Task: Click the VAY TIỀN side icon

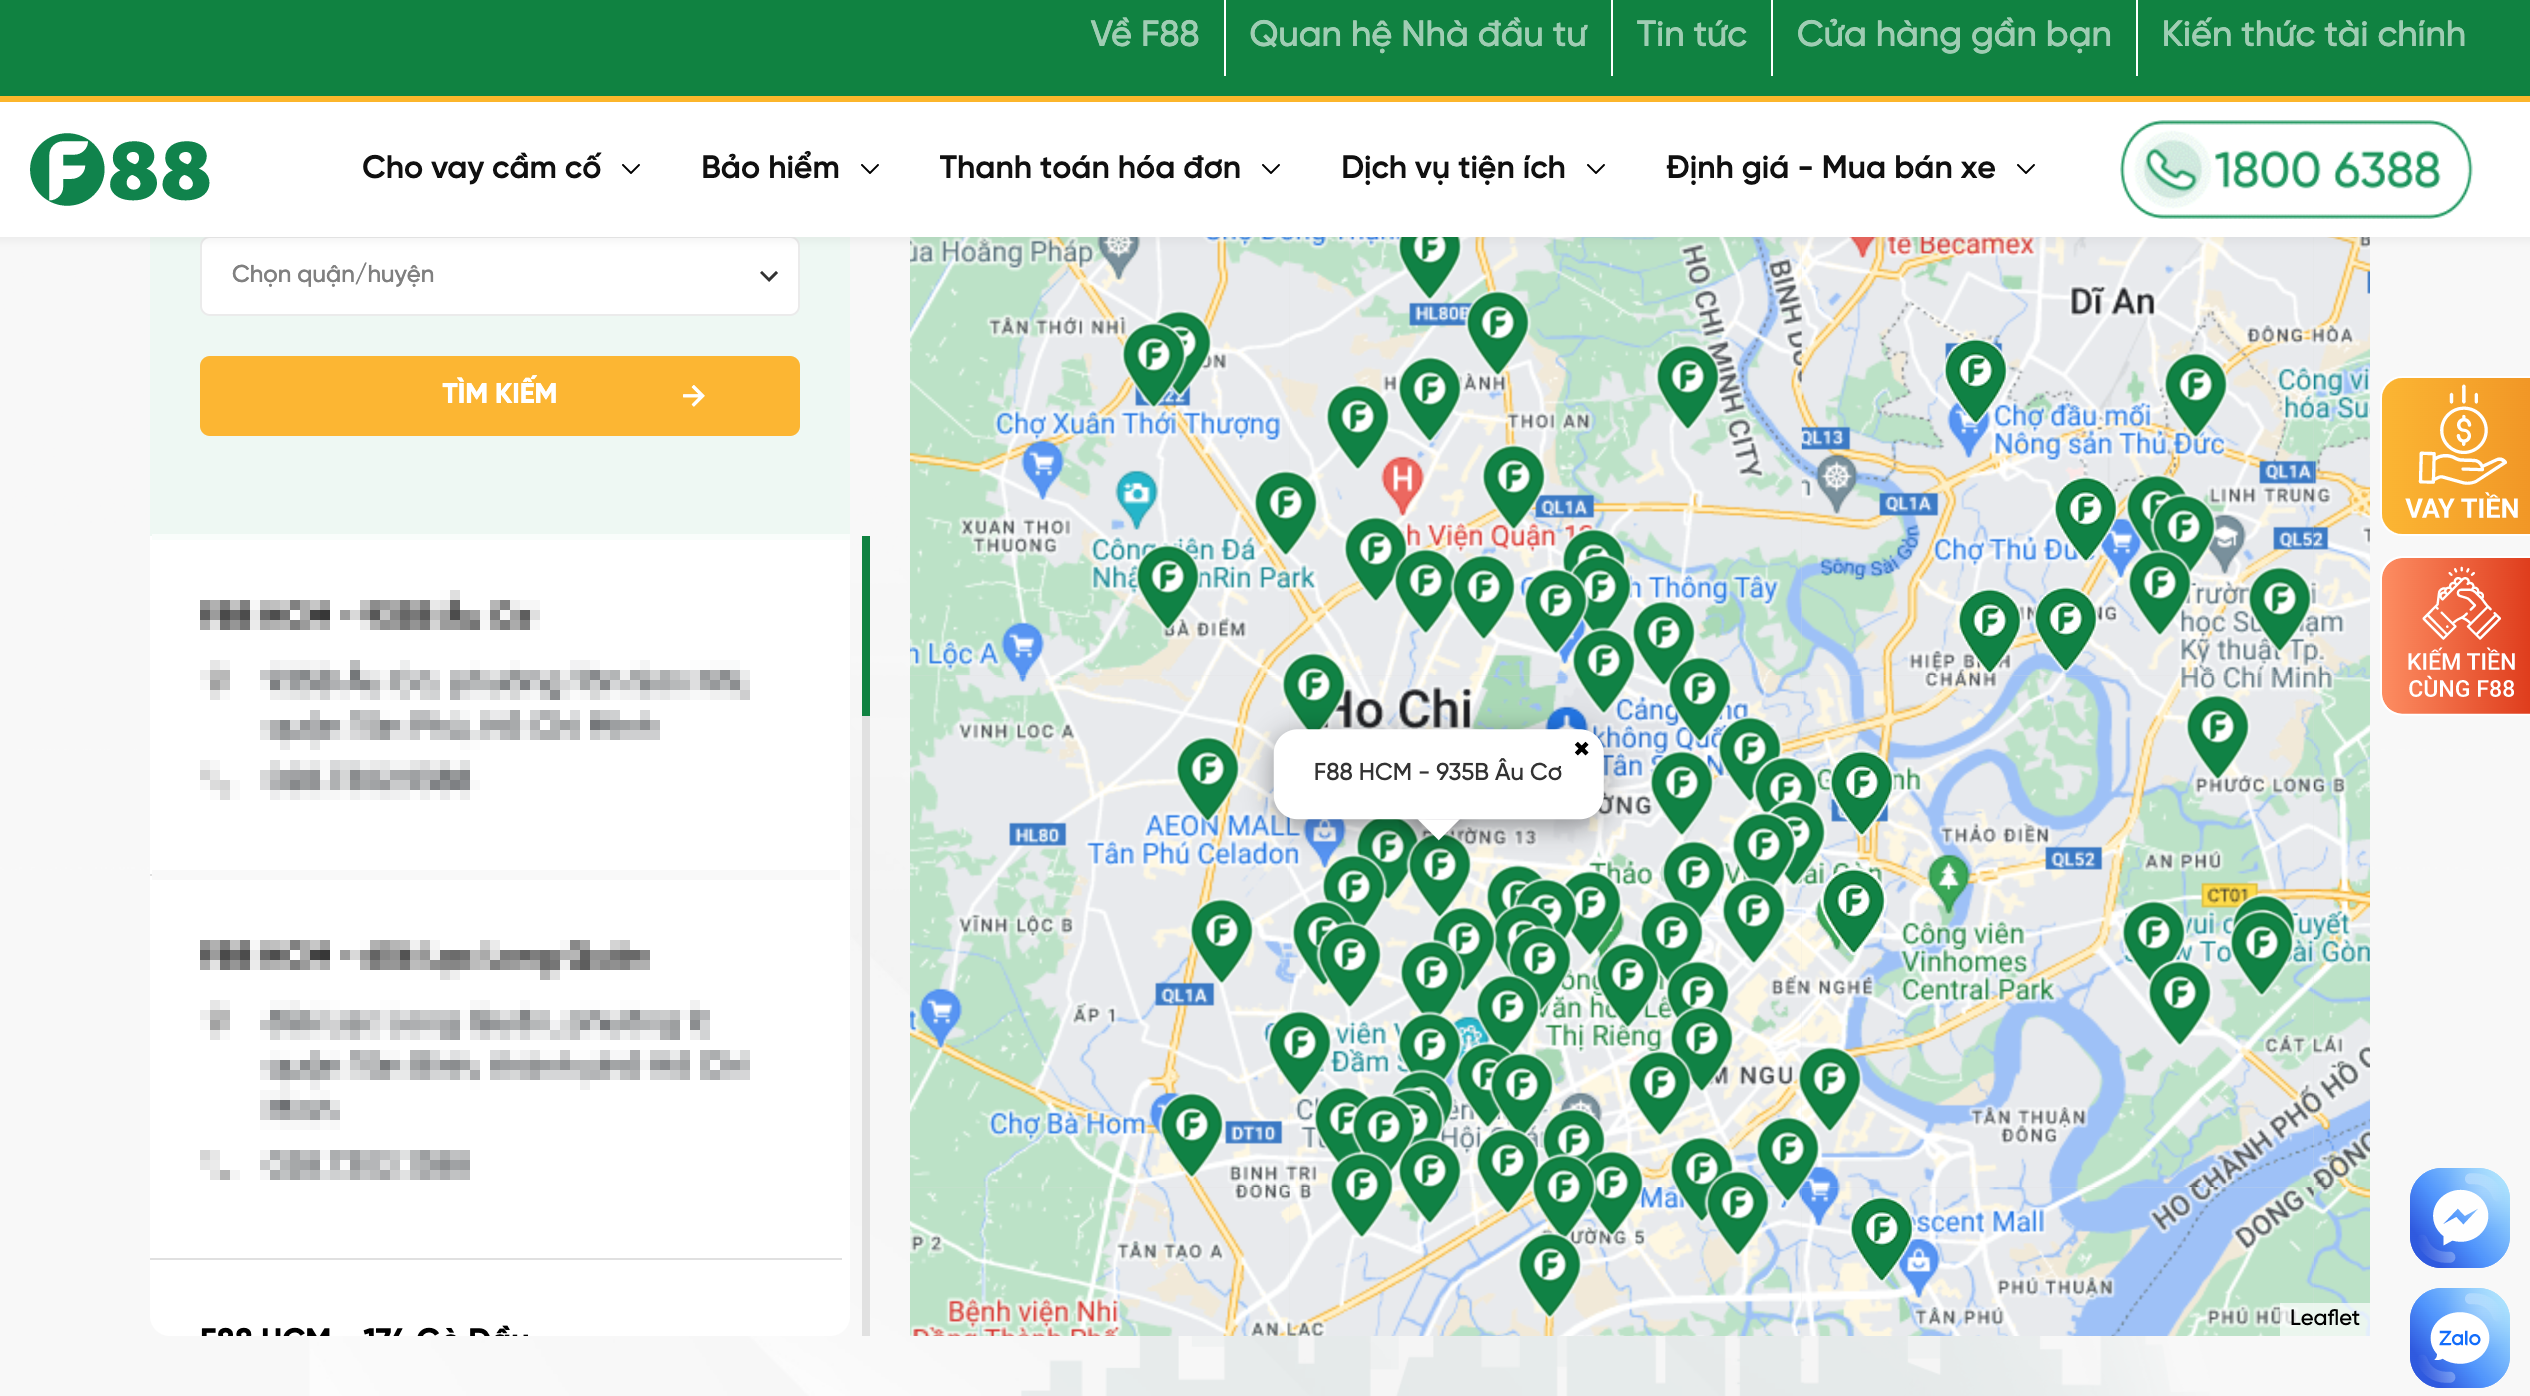Action: (2459, 456)
